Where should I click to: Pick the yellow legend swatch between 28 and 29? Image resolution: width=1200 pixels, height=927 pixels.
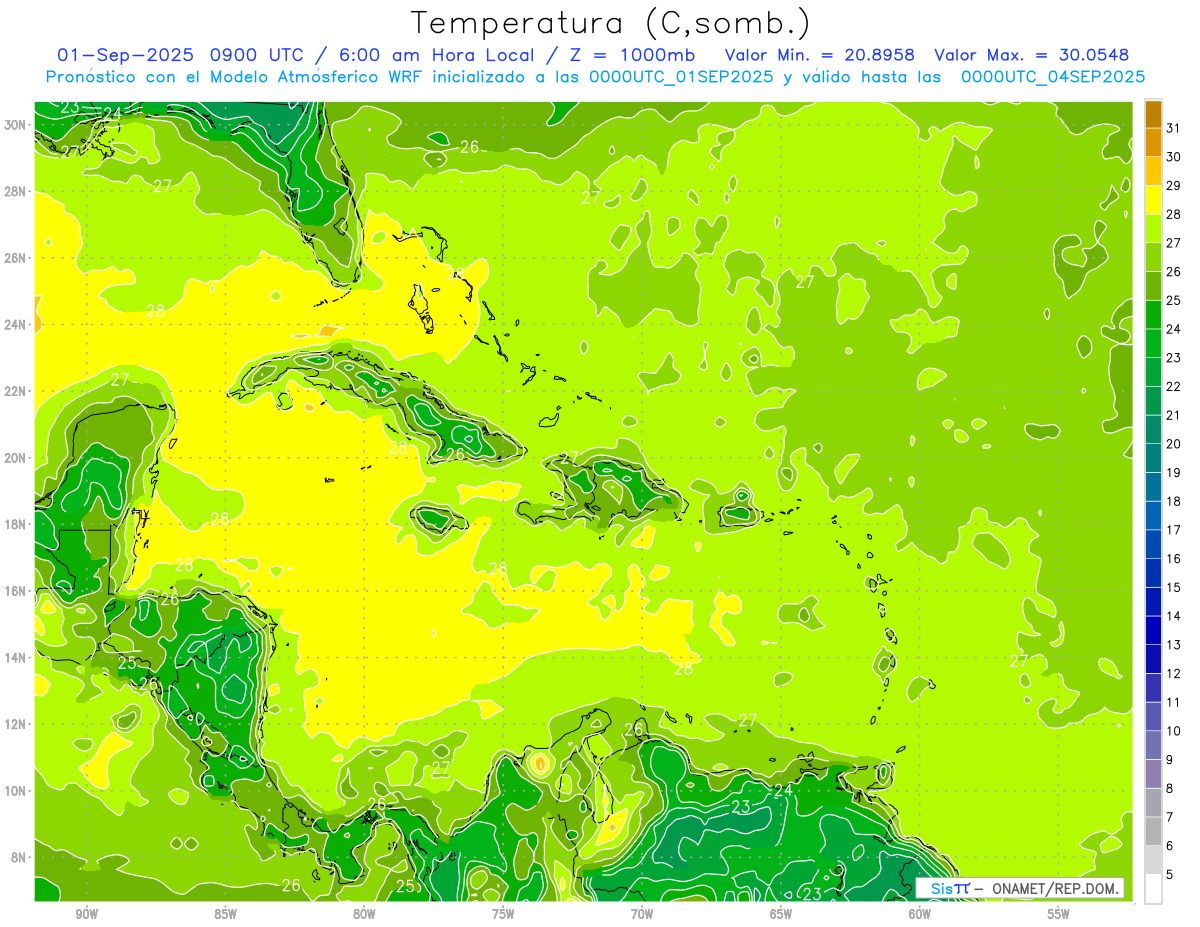pos(1153,200)
